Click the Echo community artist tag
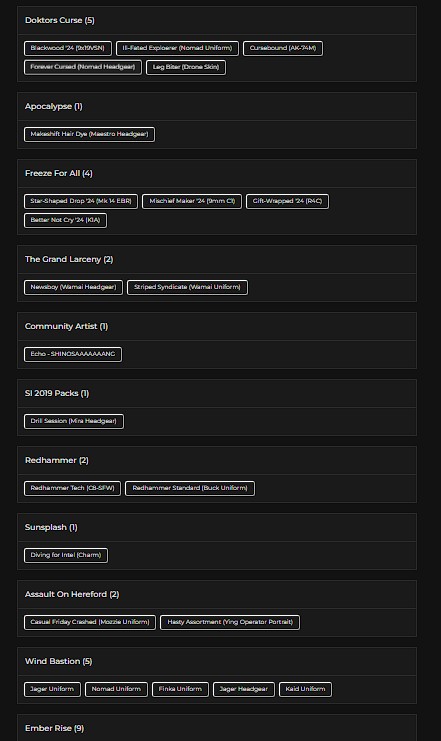 [73, 354]
